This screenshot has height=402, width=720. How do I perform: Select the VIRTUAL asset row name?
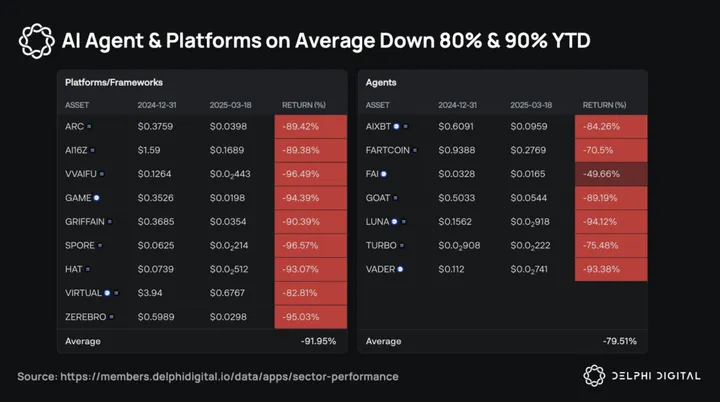[x=83, y=293]
